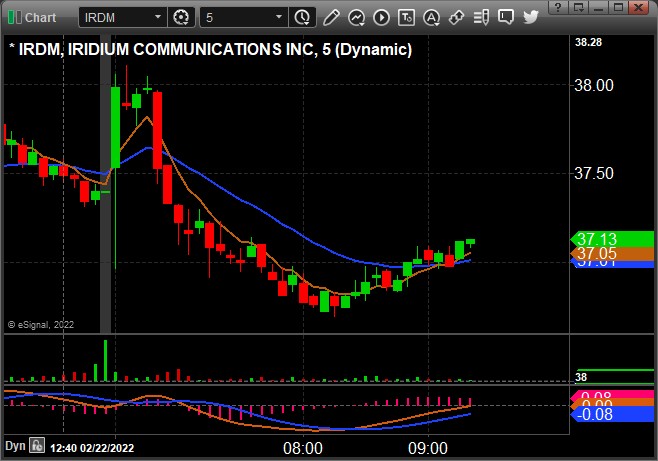This screenshot has height=461, width=658.
Task: Open the window options dropdown button
Action: (x=579, y=7)
